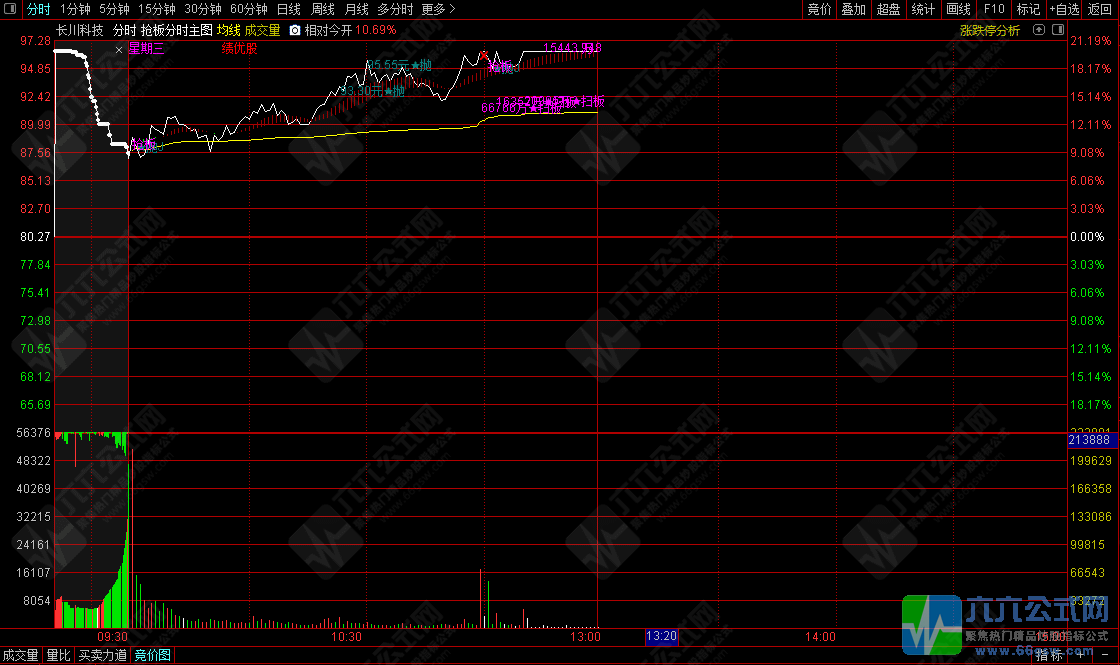This screenshot has width=1120, height=665.
Task: Close the auction overlay with X
Action: pyautogui.click(x=120, y=48)
